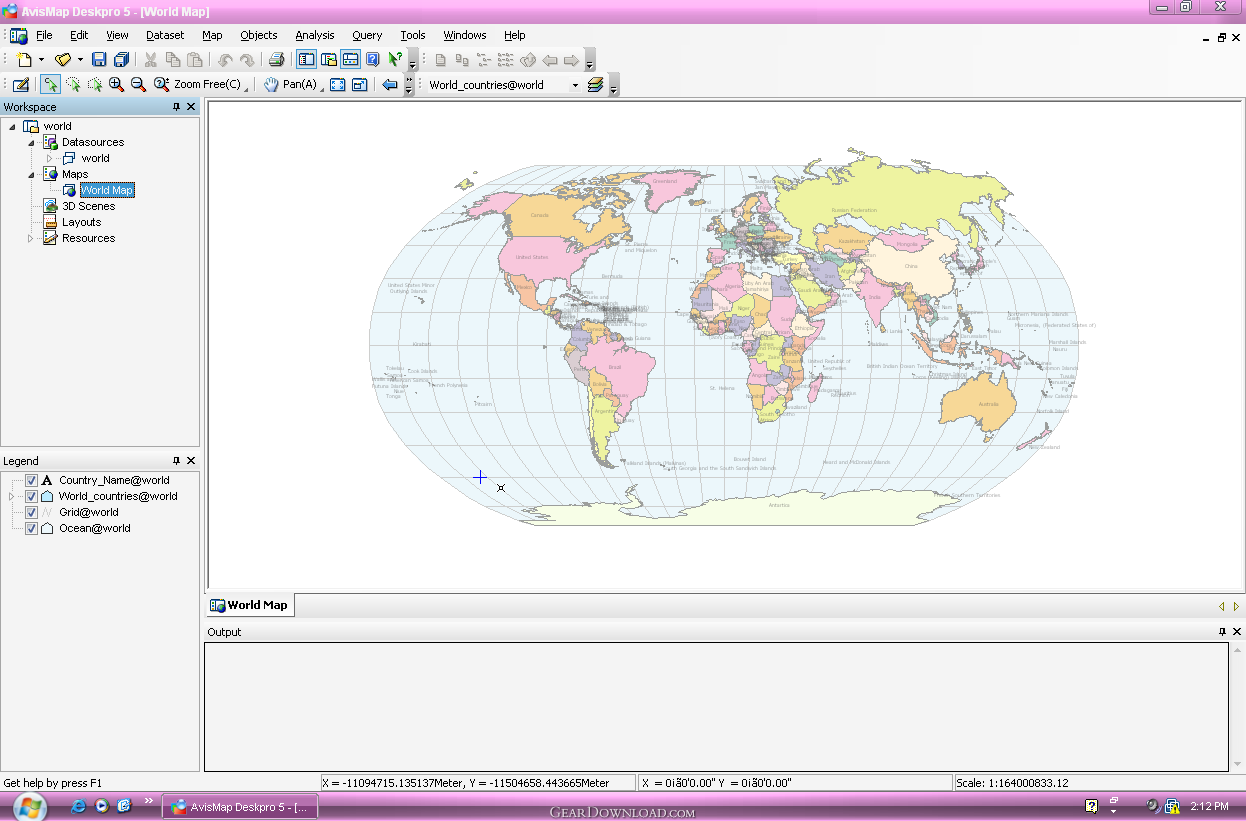
Task: Click the Copy icon in the toolbar
Action: (173, 60)
